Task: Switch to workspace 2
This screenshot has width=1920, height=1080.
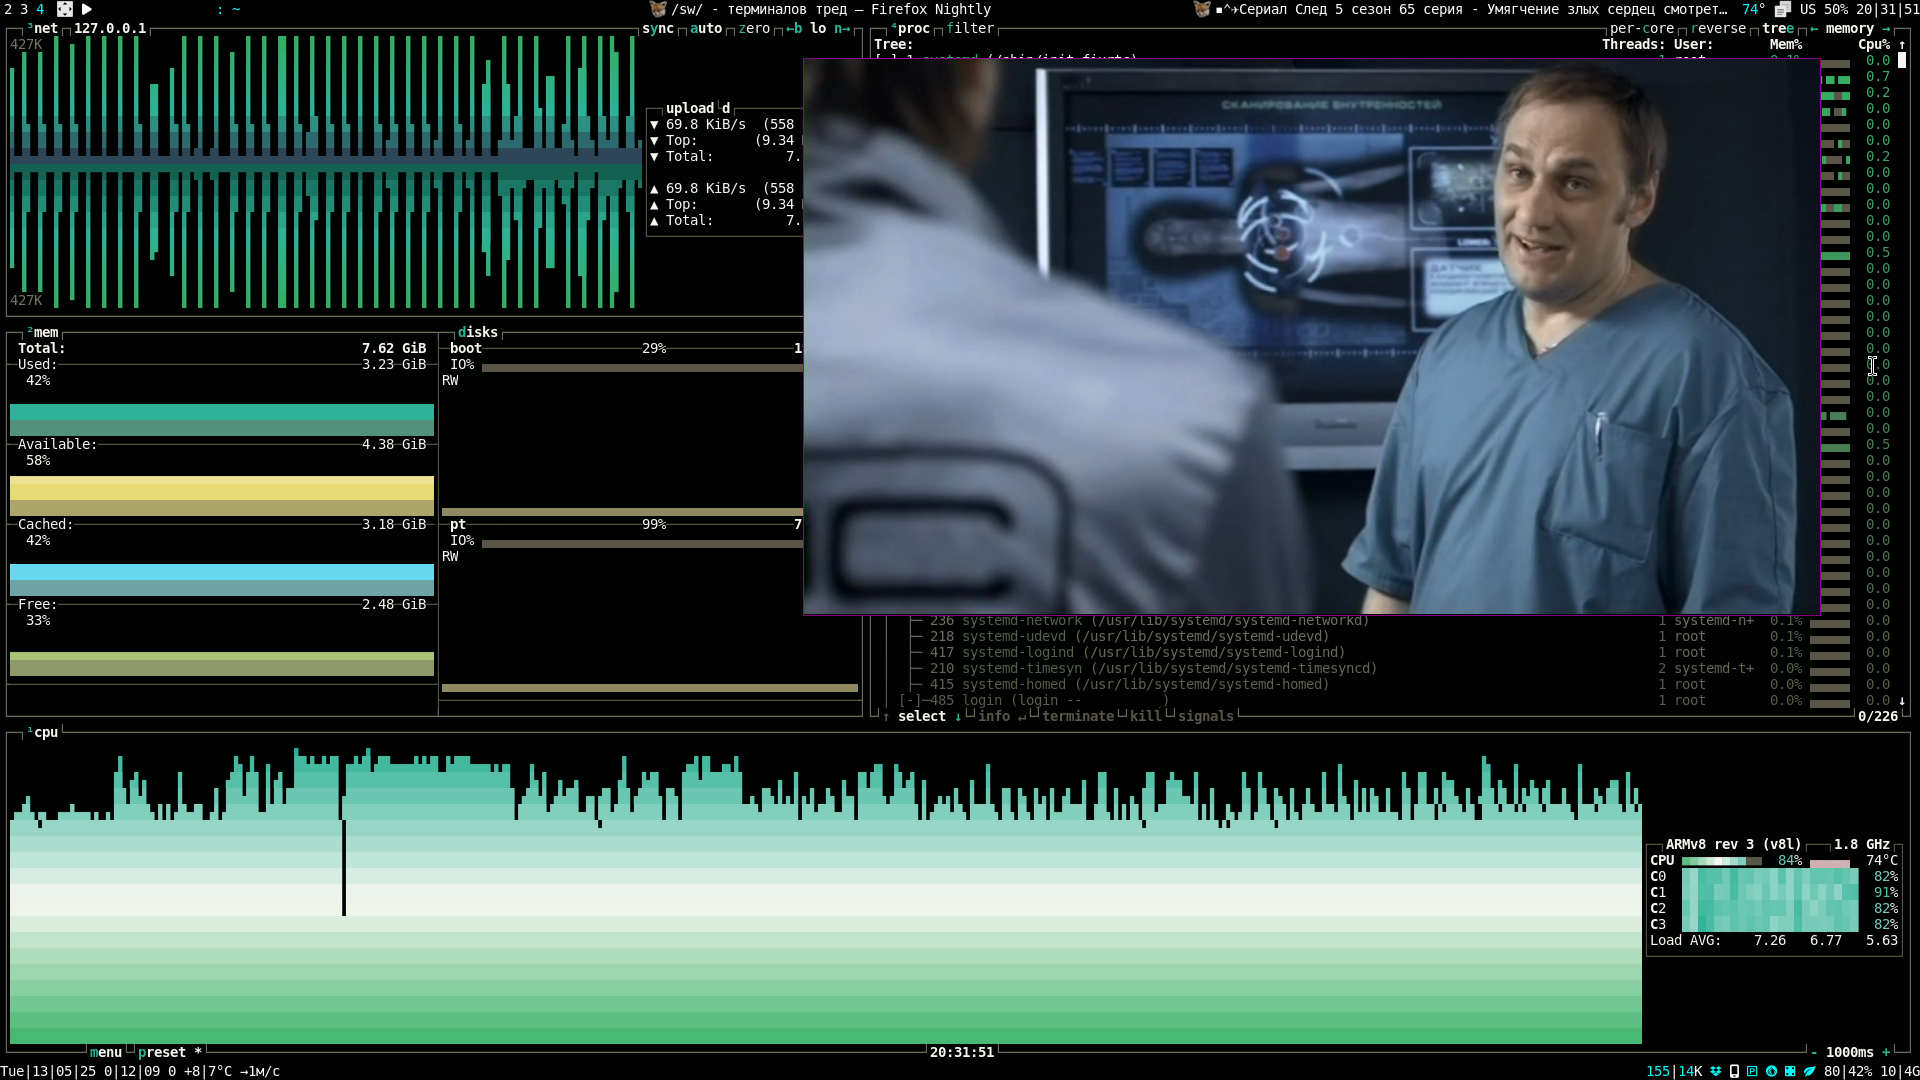Action: coord(8,9)
